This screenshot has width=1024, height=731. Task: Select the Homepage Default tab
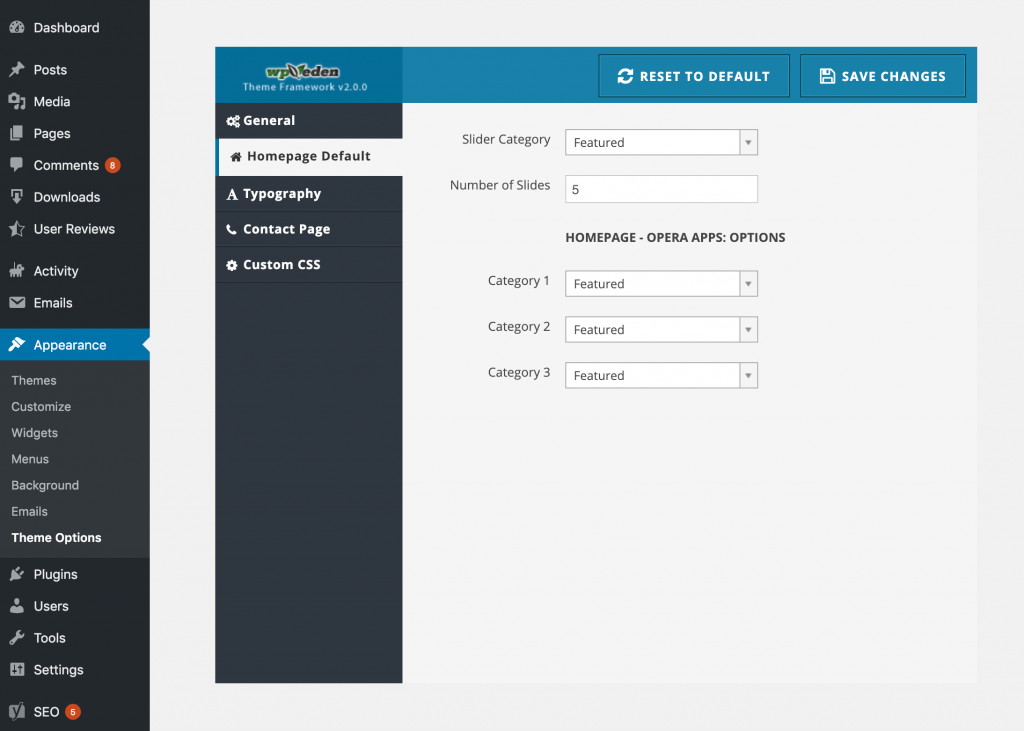pos(309,157)
